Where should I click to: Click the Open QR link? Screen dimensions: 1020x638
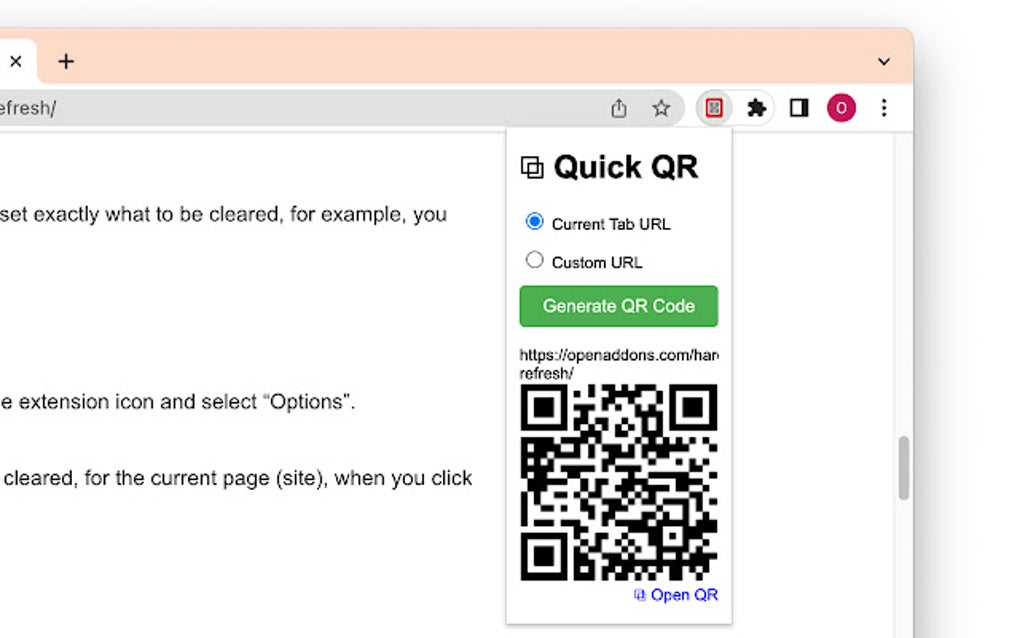pos(684,595)
